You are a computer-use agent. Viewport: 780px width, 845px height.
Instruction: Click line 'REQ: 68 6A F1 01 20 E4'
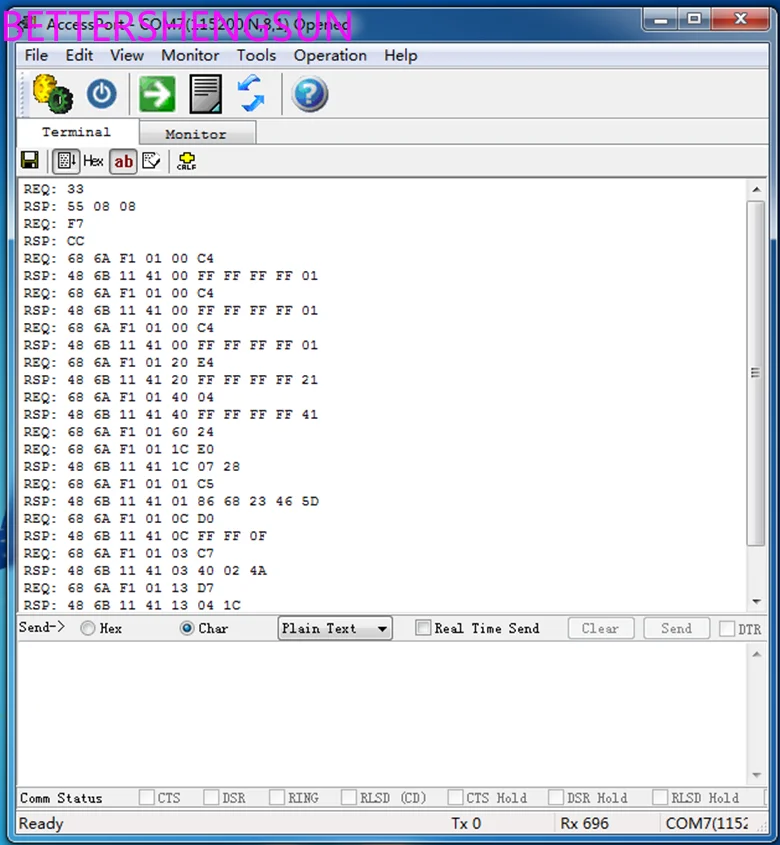click(119, 363)
